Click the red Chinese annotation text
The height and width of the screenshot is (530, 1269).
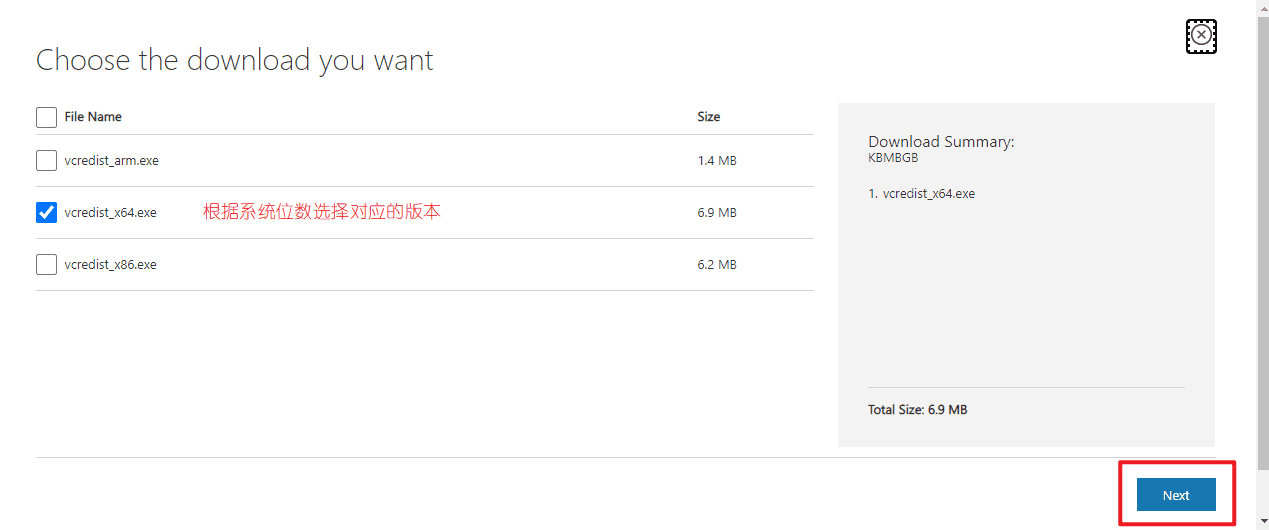[x=322, y=212]
